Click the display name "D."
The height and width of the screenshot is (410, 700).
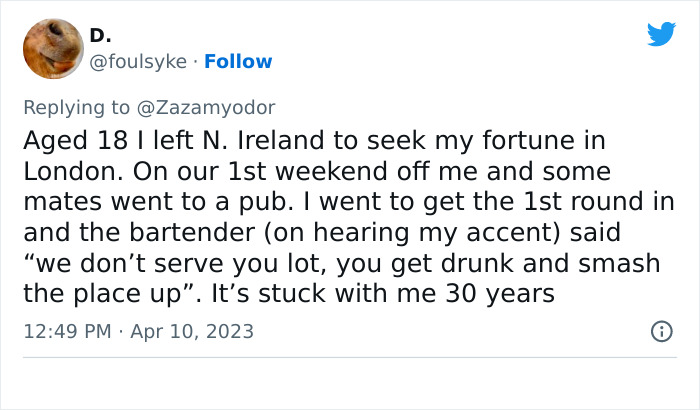click(x=100, y=36)
